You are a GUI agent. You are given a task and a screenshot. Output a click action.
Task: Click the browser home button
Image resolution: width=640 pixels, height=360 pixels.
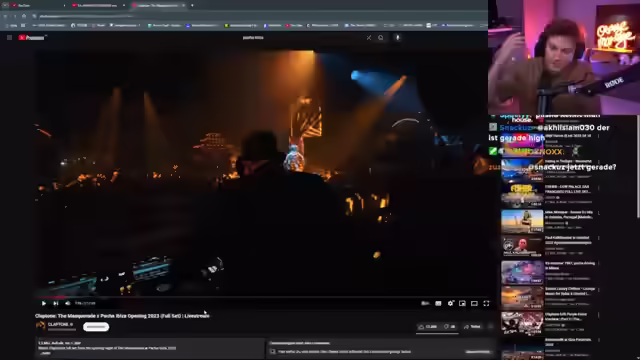tap(24, 16)
